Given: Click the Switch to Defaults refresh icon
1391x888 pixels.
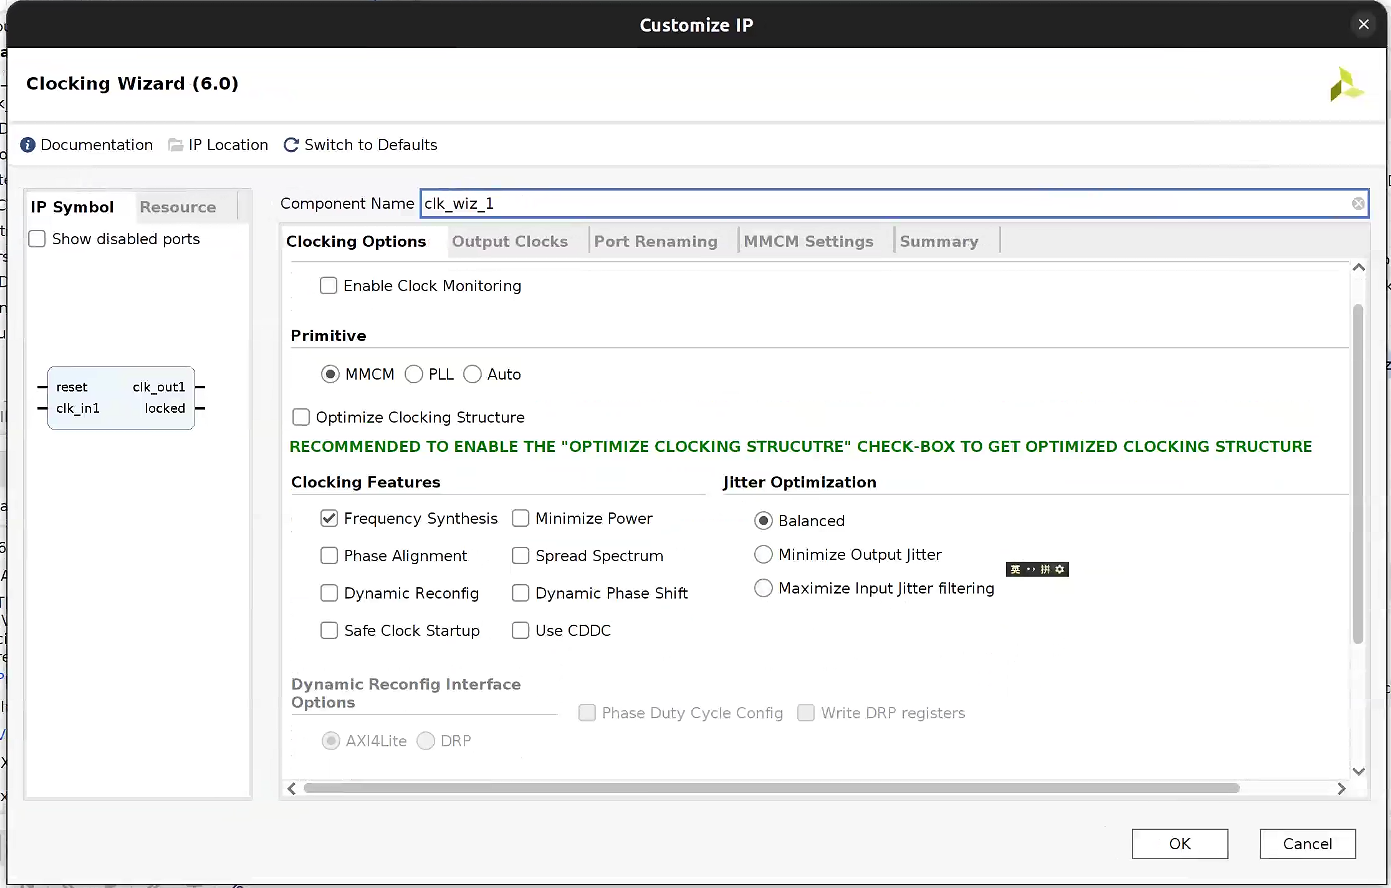Looking at the screenshot, I should (292, 145).
